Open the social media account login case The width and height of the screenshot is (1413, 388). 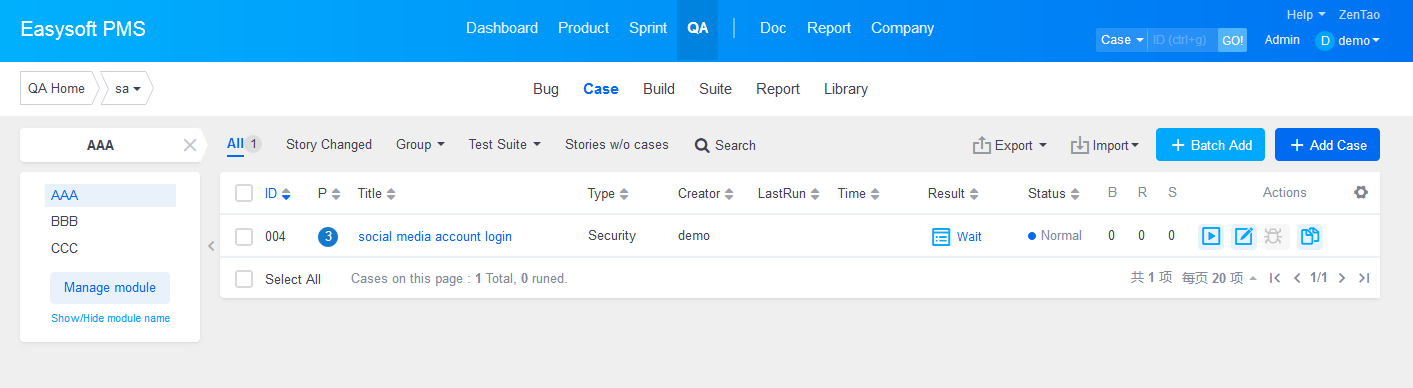(x=435, y=237)
